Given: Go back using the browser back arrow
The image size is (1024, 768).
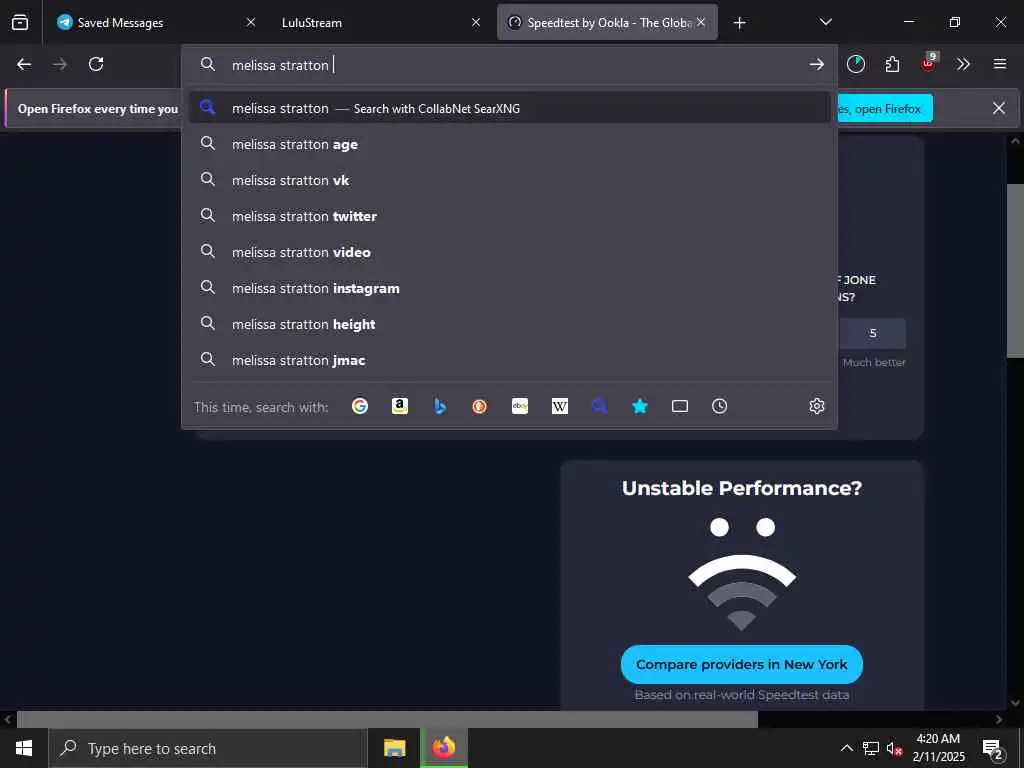Looking at the screenshot, I should 24,64.
